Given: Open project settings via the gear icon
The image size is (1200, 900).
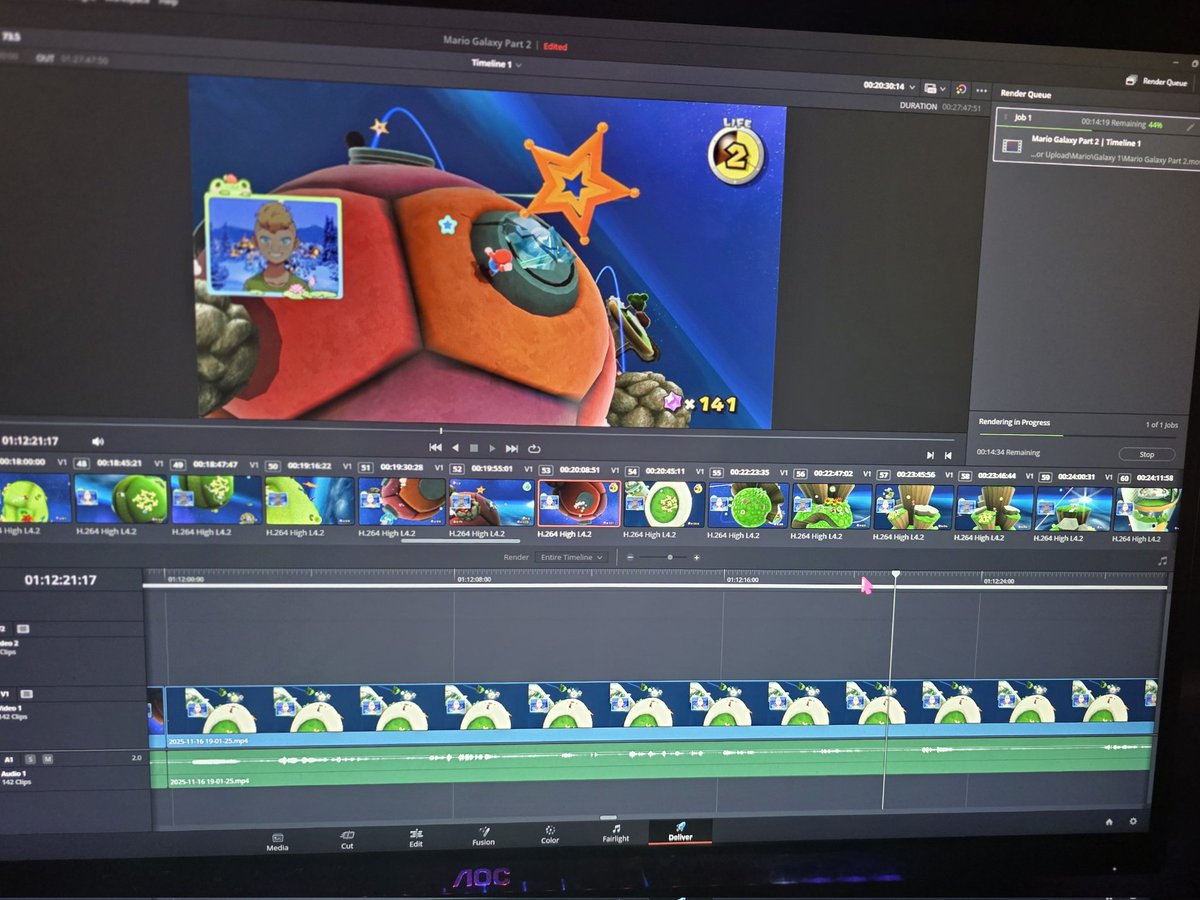Looking at the screenshot, I should point(1133,820).
